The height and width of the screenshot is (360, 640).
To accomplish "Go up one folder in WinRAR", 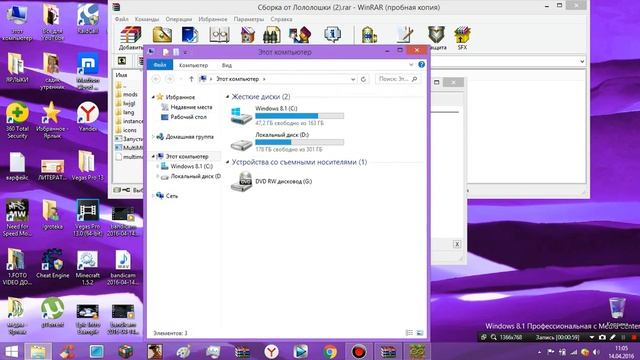I will pyautogui.click(x=122, y=61).
